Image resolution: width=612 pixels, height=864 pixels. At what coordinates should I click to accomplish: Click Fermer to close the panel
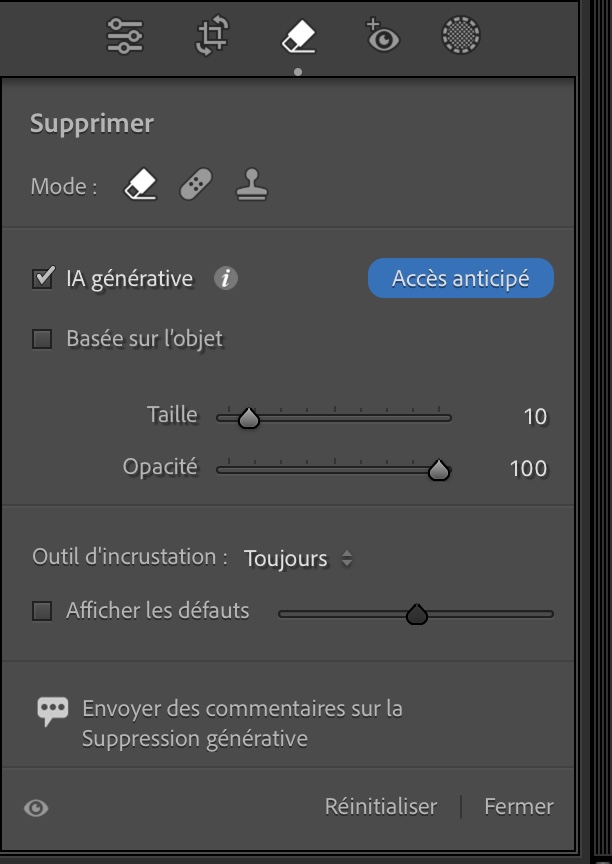point(518,806)
